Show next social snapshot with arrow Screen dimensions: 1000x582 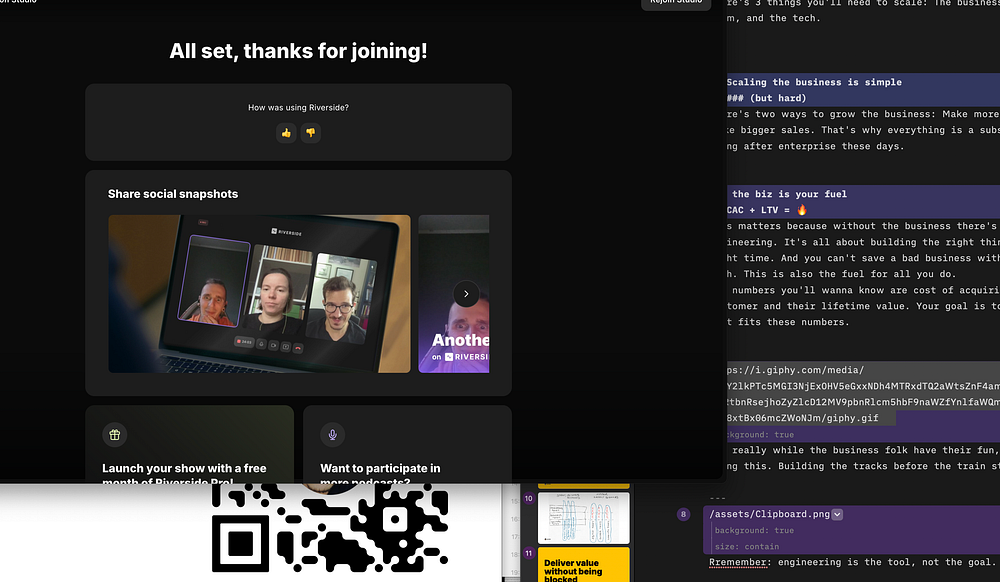[466, 294]
